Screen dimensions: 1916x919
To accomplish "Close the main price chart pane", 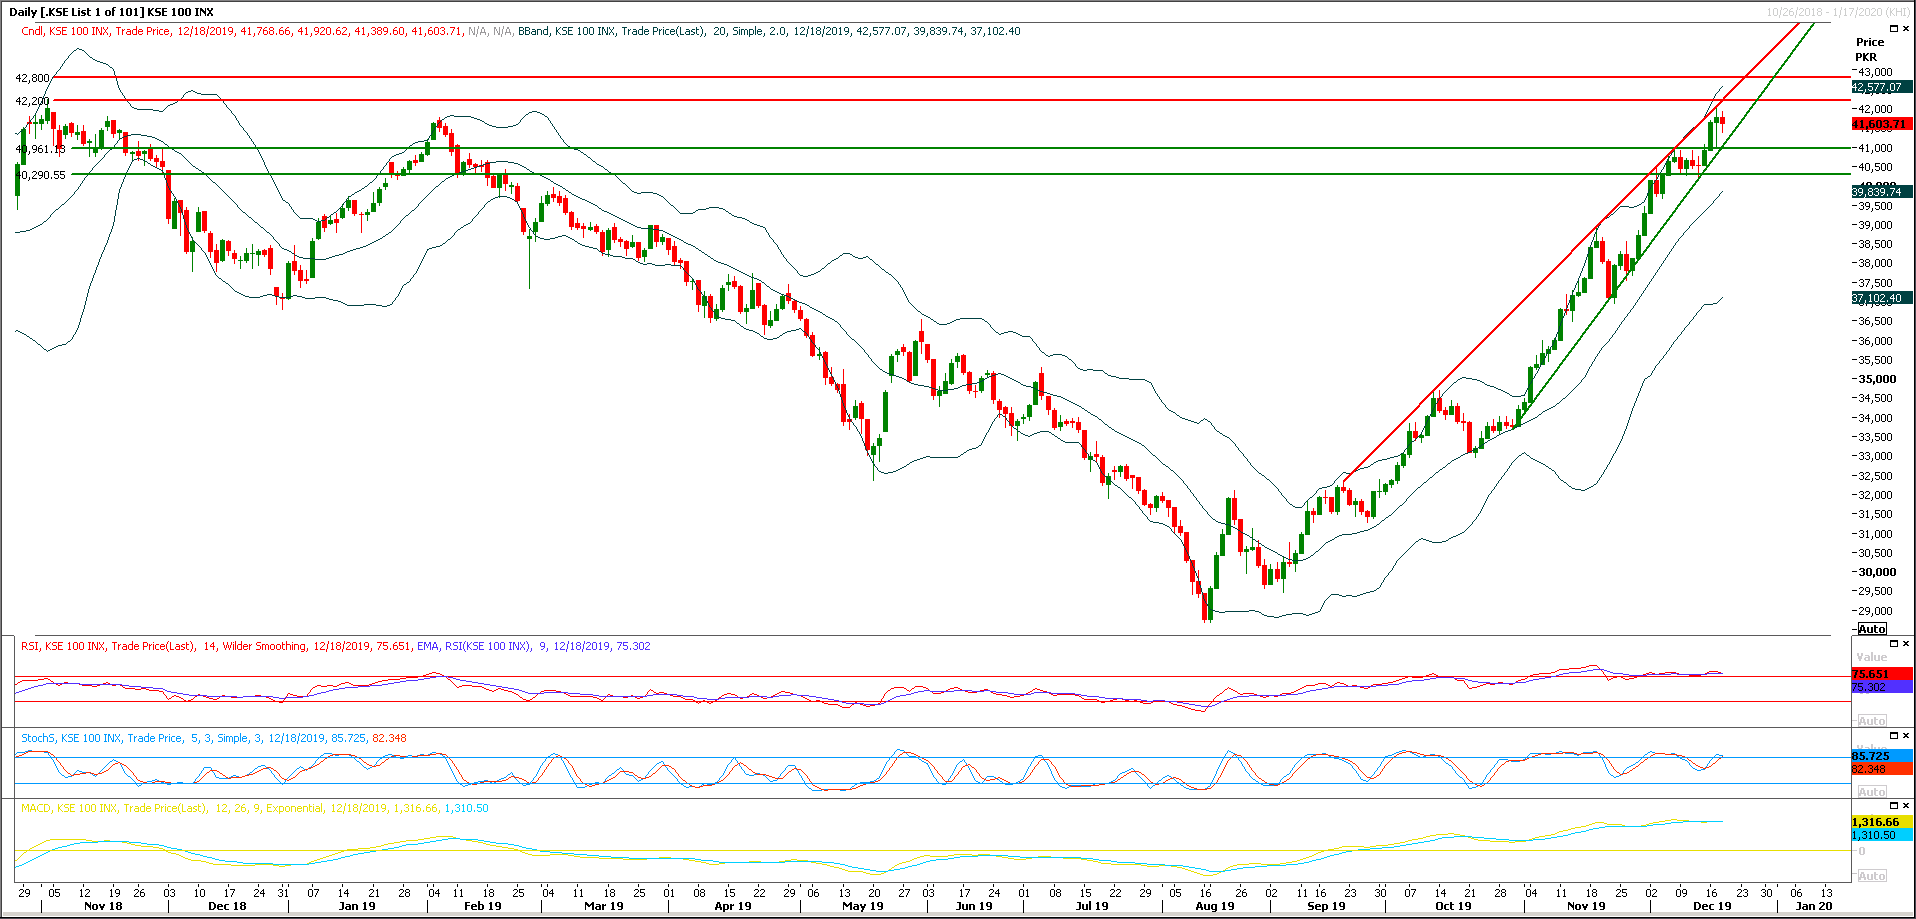I will (1906, 28).
